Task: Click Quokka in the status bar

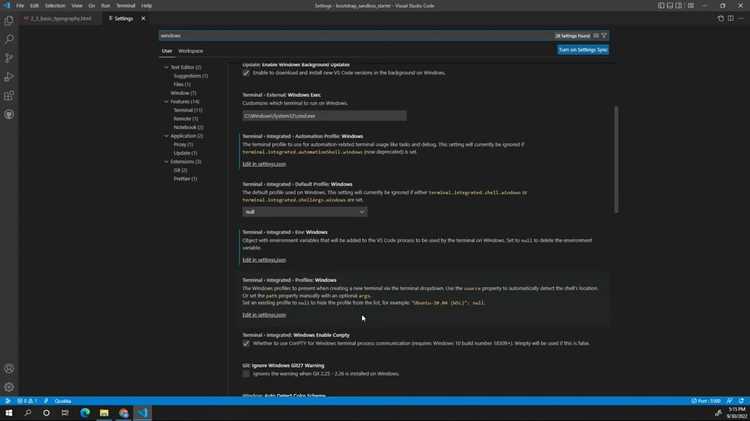Action: [63, 401]
